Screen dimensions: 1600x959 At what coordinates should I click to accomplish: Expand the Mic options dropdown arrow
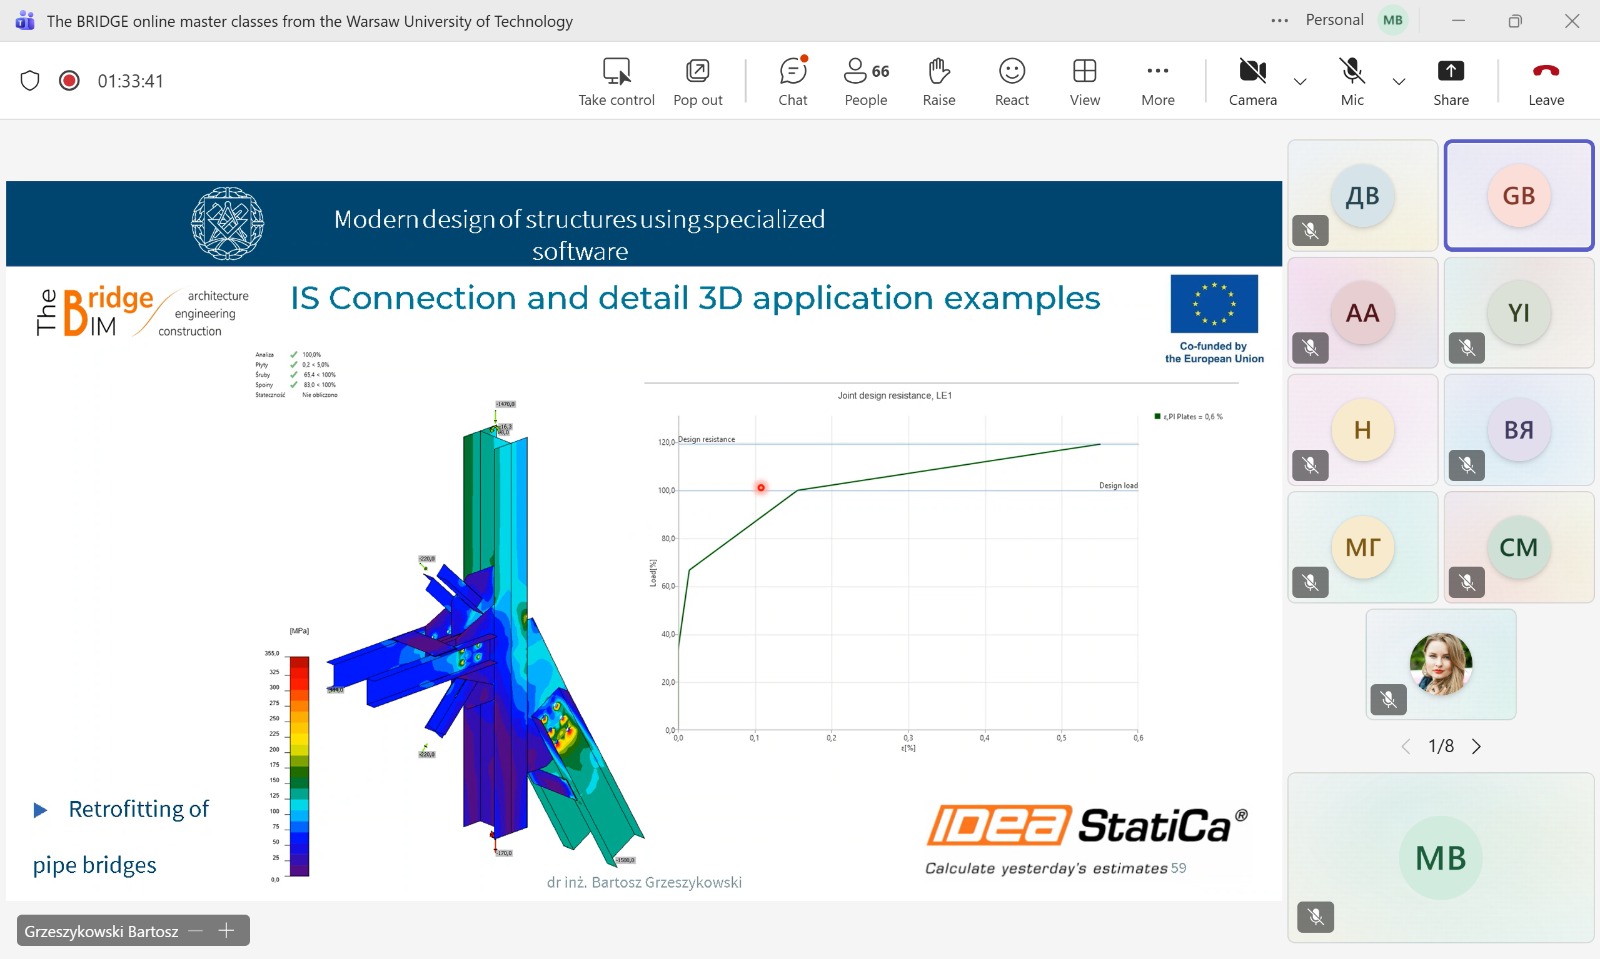[1399, 82]
